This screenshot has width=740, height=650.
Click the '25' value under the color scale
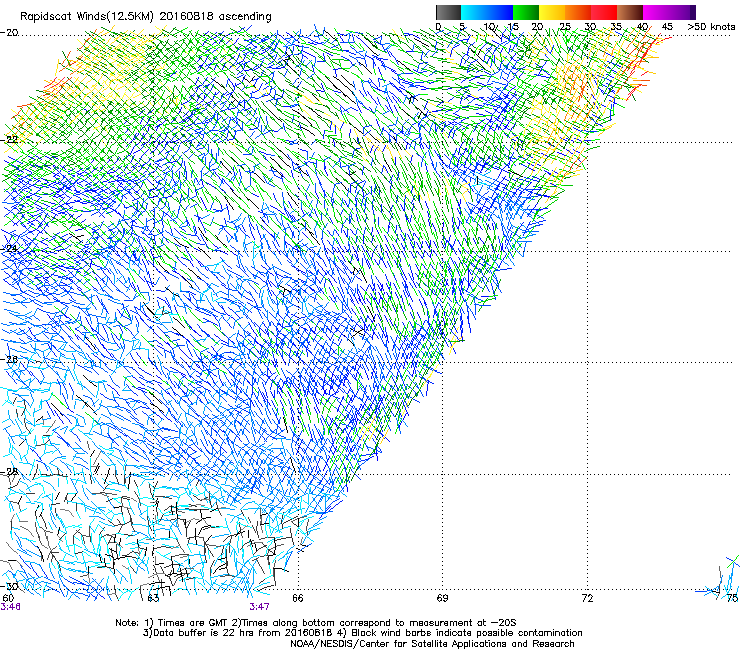[x=565, y=27]
